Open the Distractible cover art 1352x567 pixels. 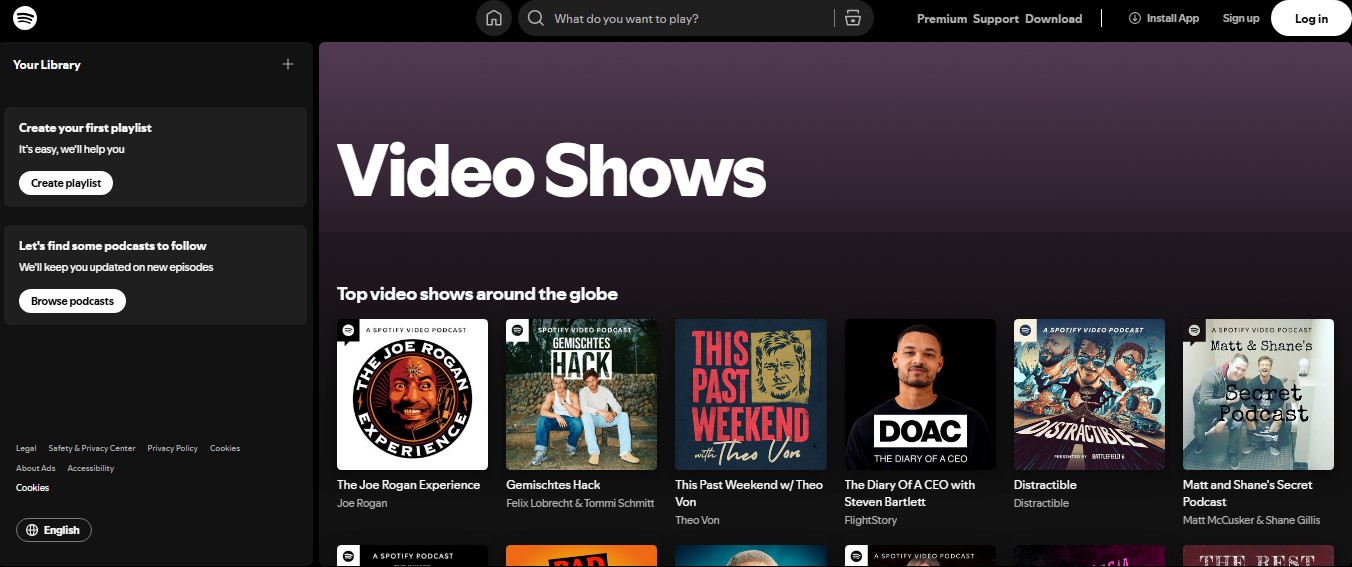[x=1089, y=394]
